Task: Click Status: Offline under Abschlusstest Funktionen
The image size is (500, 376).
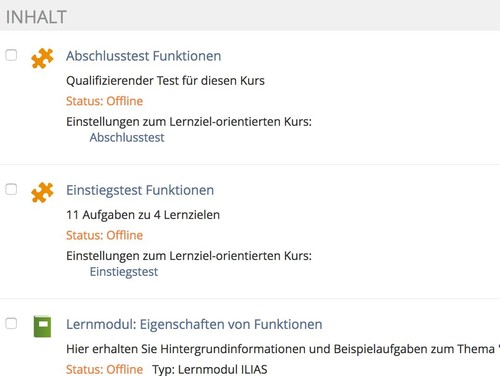Action: tap(104, 101)
